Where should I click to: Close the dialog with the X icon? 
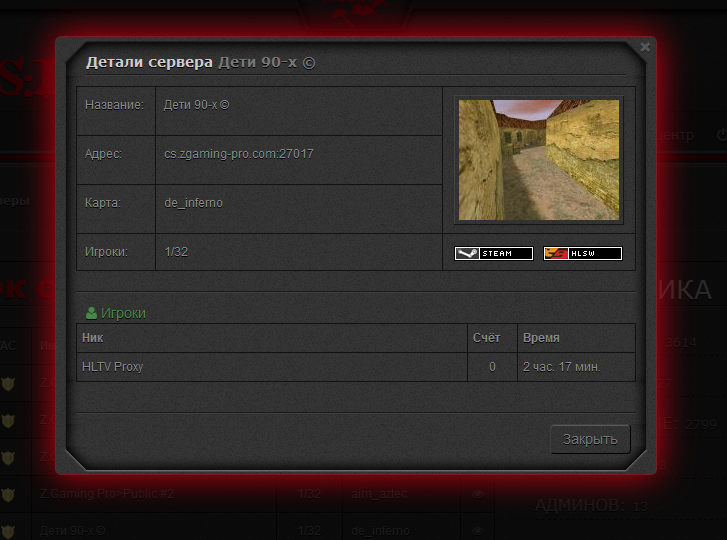point(645,47)
